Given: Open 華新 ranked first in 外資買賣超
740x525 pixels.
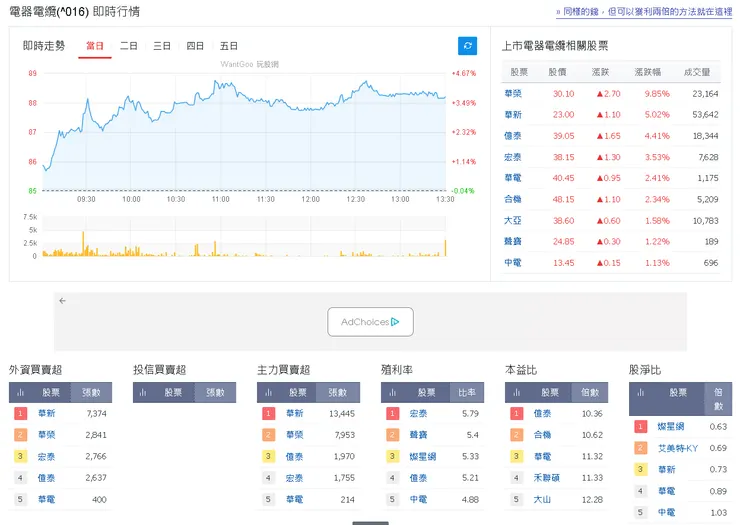Looking at the screenshot, I should (x=46, y=414).
